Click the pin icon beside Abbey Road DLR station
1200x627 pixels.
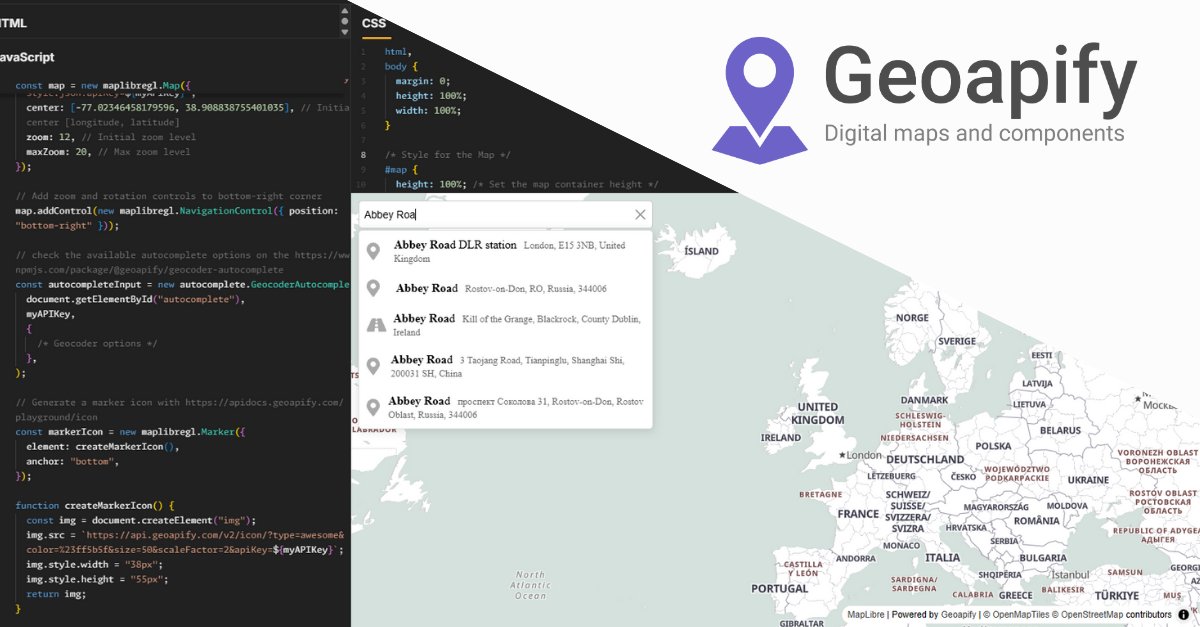(375, 249)
